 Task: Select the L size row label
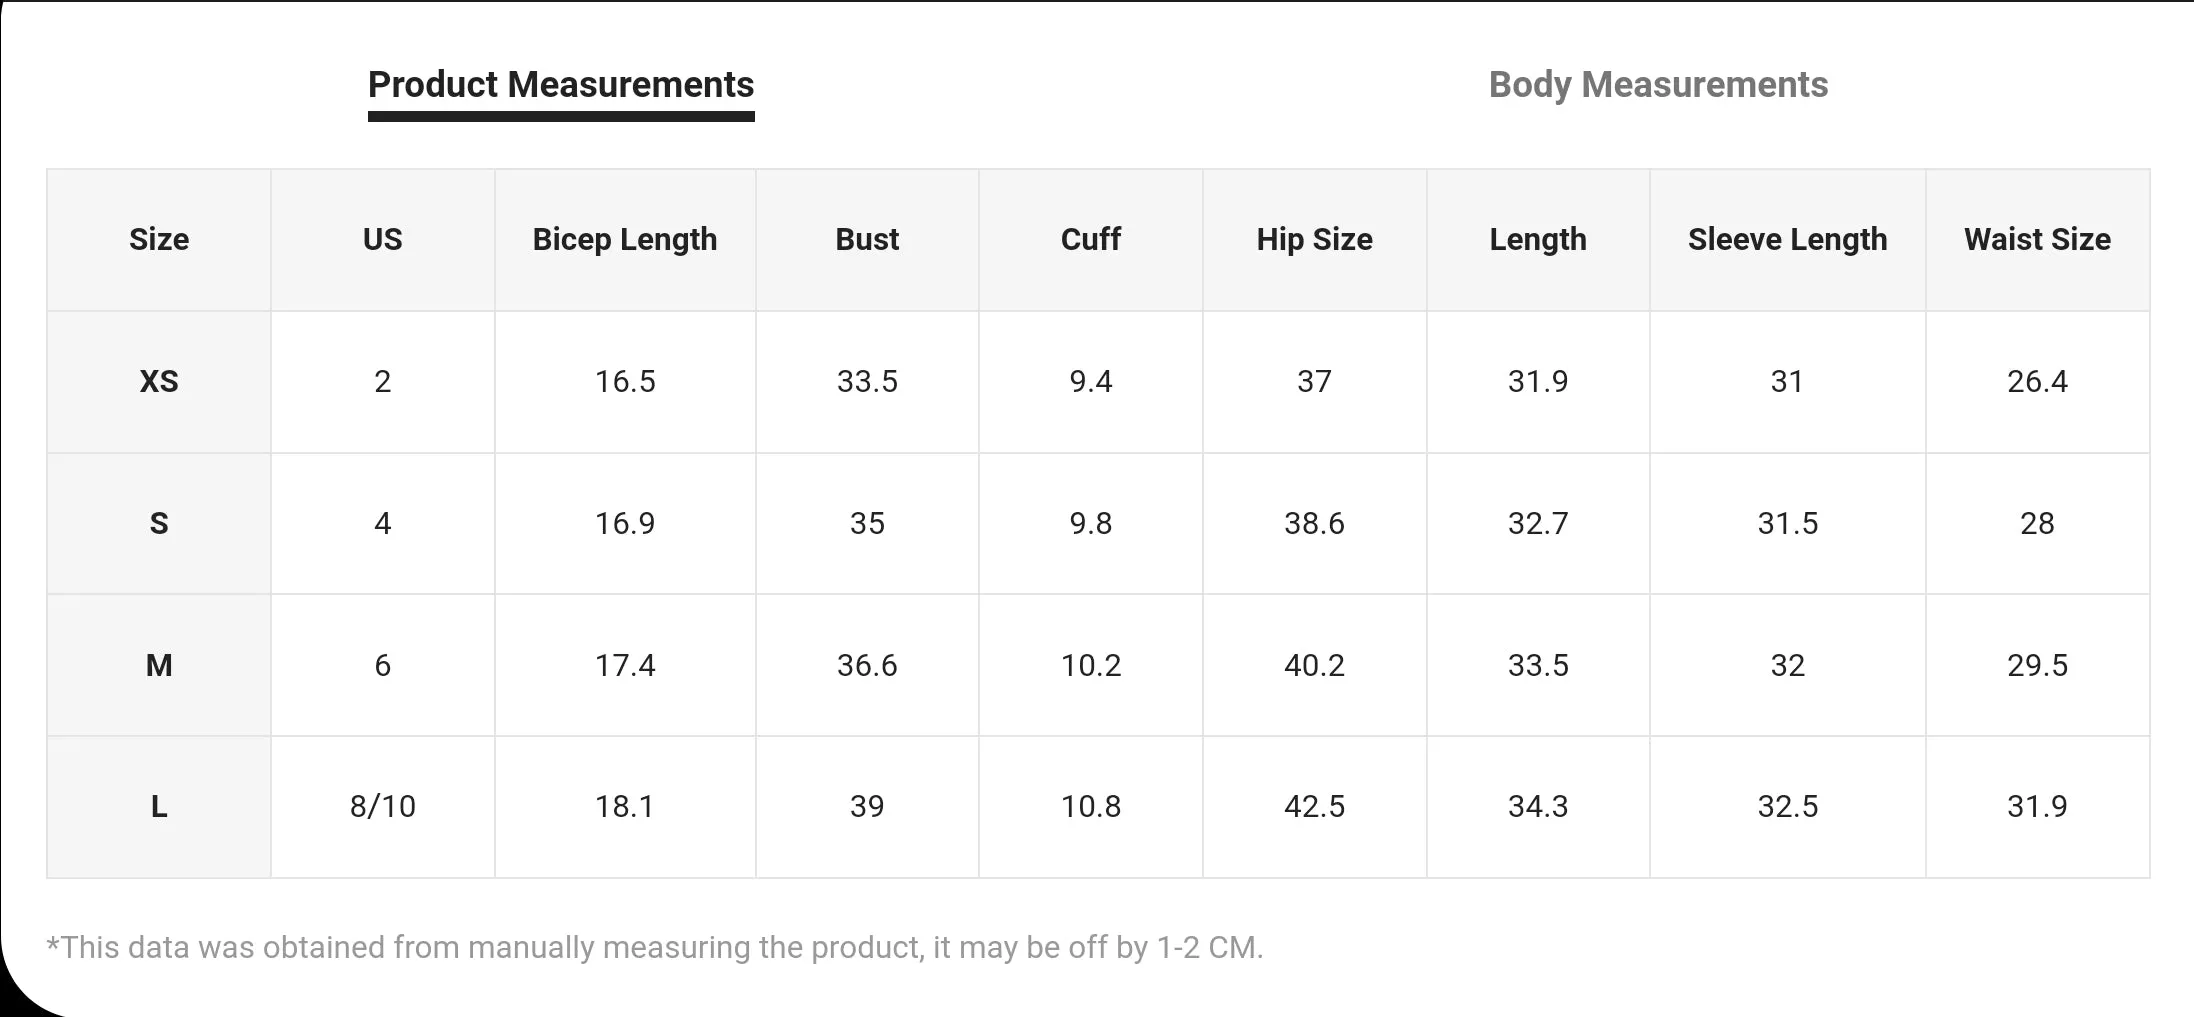[x=159, y=807]
